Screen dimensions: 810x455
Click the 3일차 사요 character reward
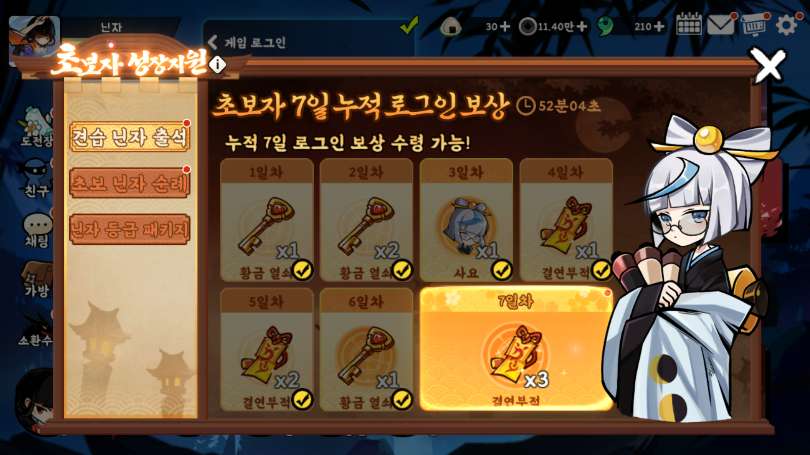click(466, 220)
